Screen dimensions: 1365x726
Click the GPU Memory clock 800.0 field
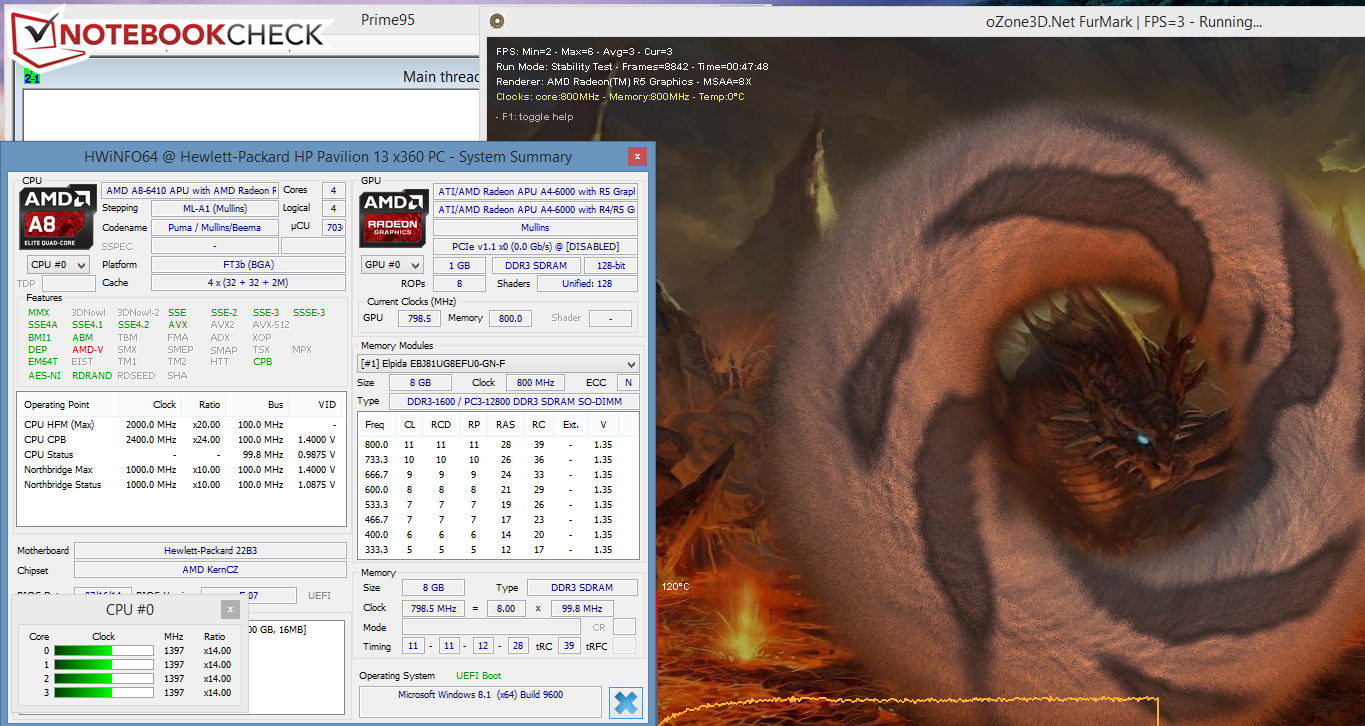point(510,318)
